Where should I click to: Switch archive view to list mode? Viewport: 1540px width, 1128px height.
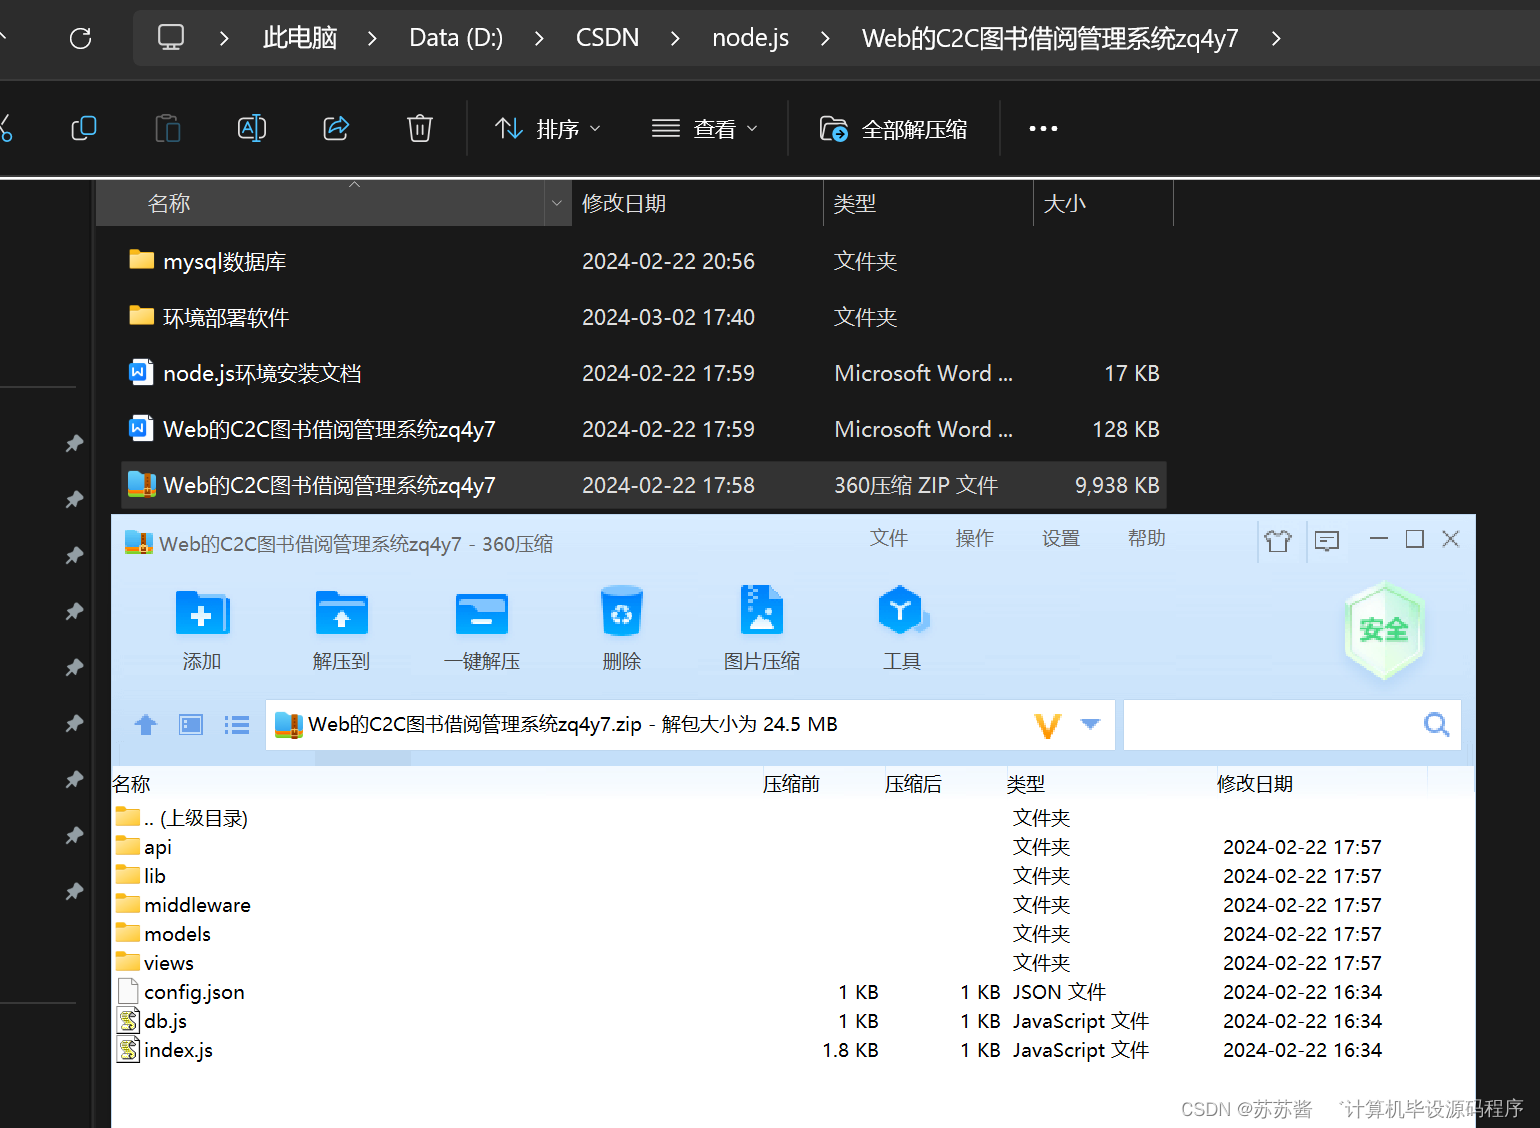click(x=237, y=724)
